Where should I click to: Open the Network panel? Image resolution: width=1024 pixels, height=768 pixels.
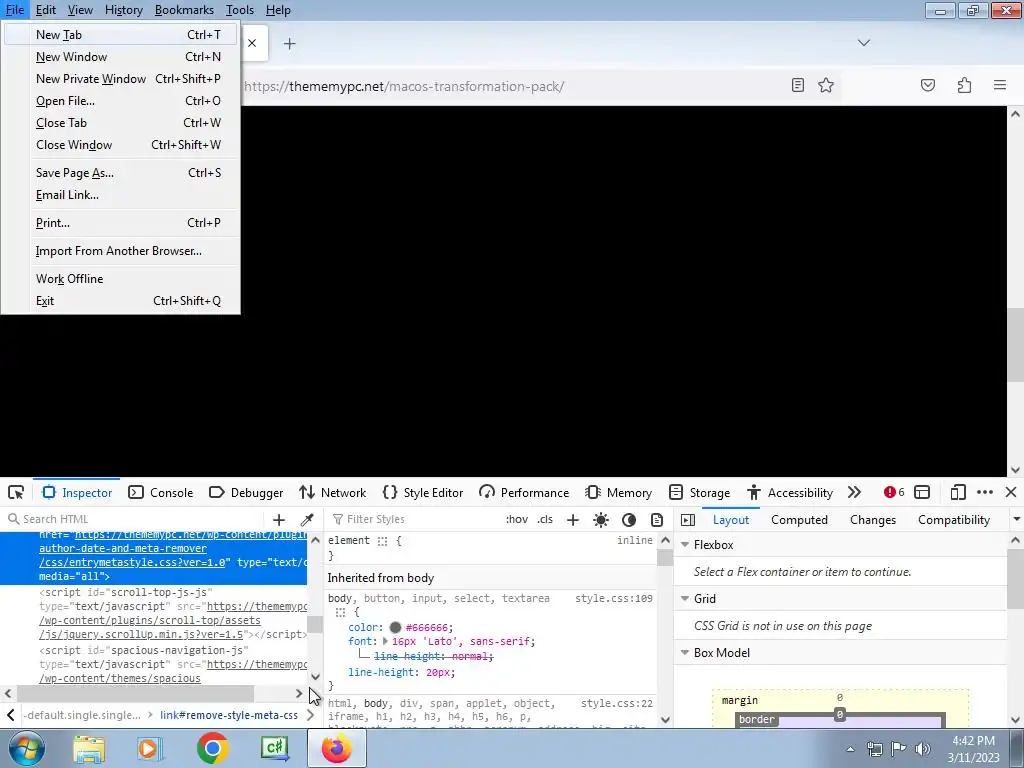tap(332, 492)
